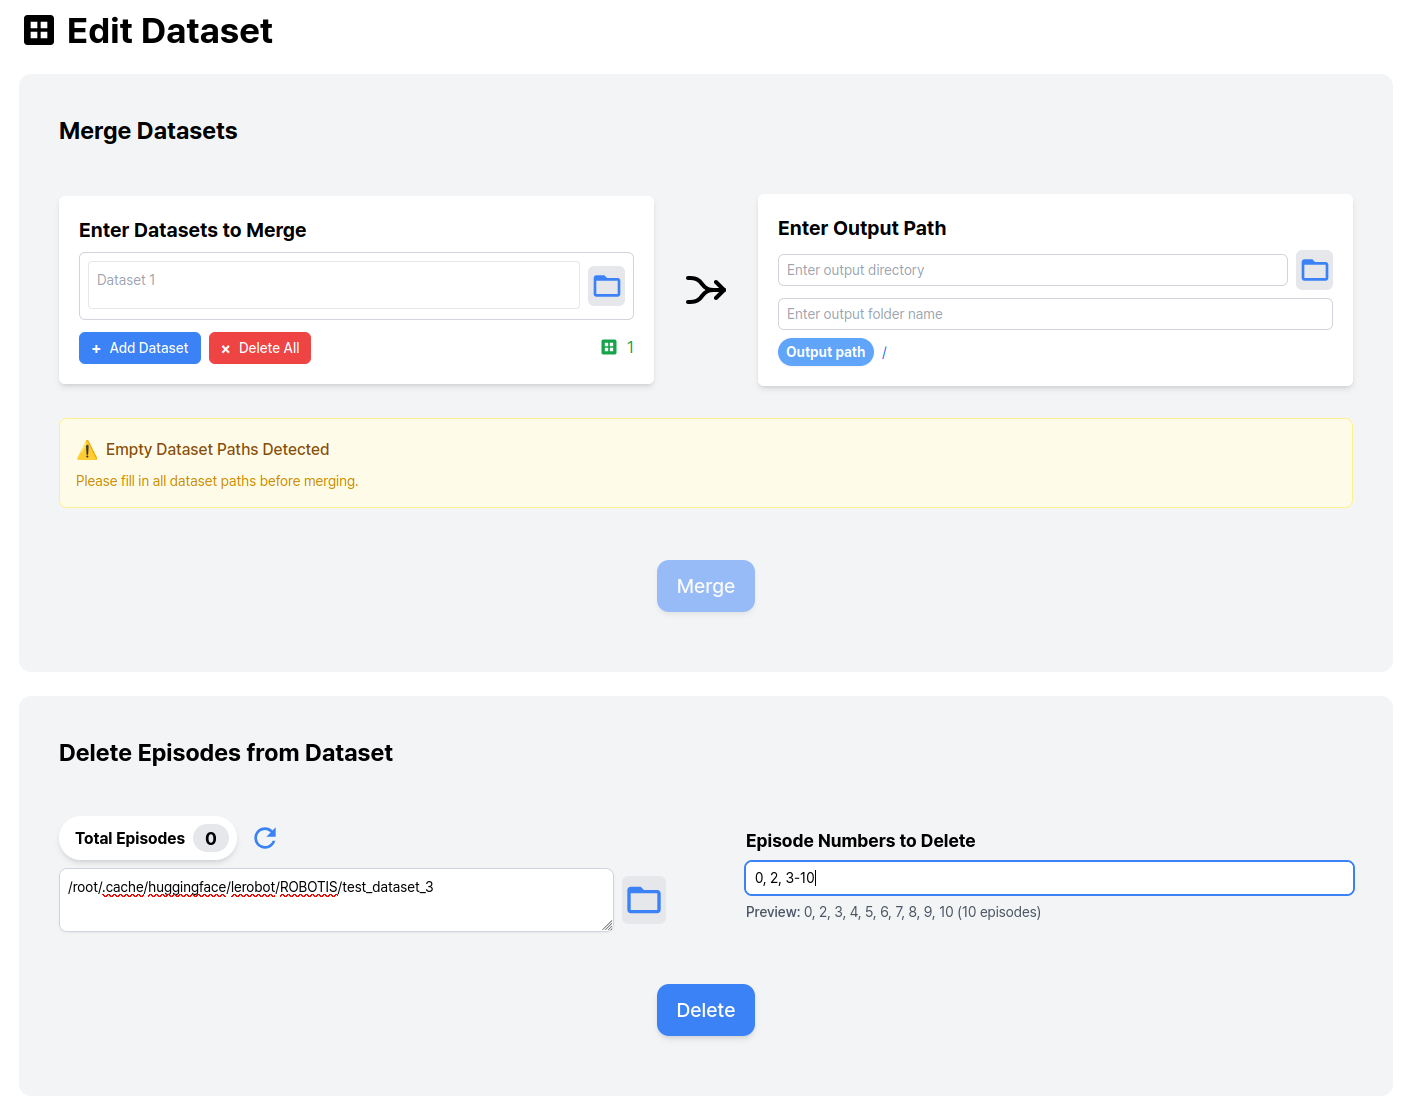Refresh the Total Episodes count

(x=264, y=838)
